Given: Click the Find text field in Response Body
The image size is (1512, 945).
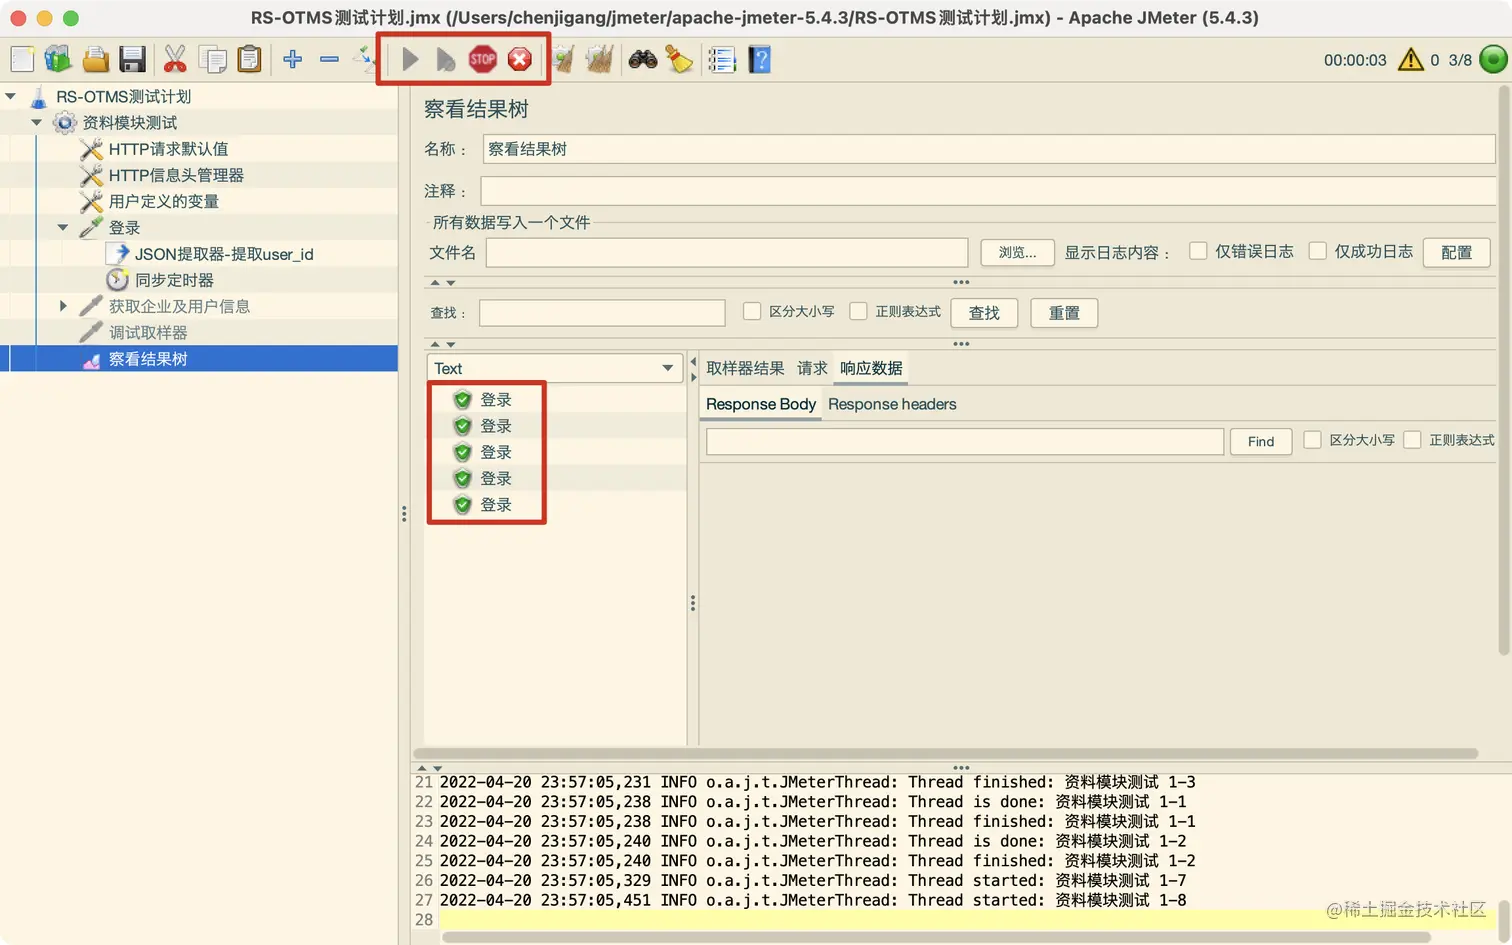Looking at the screenshot, I should pos(965,441).
